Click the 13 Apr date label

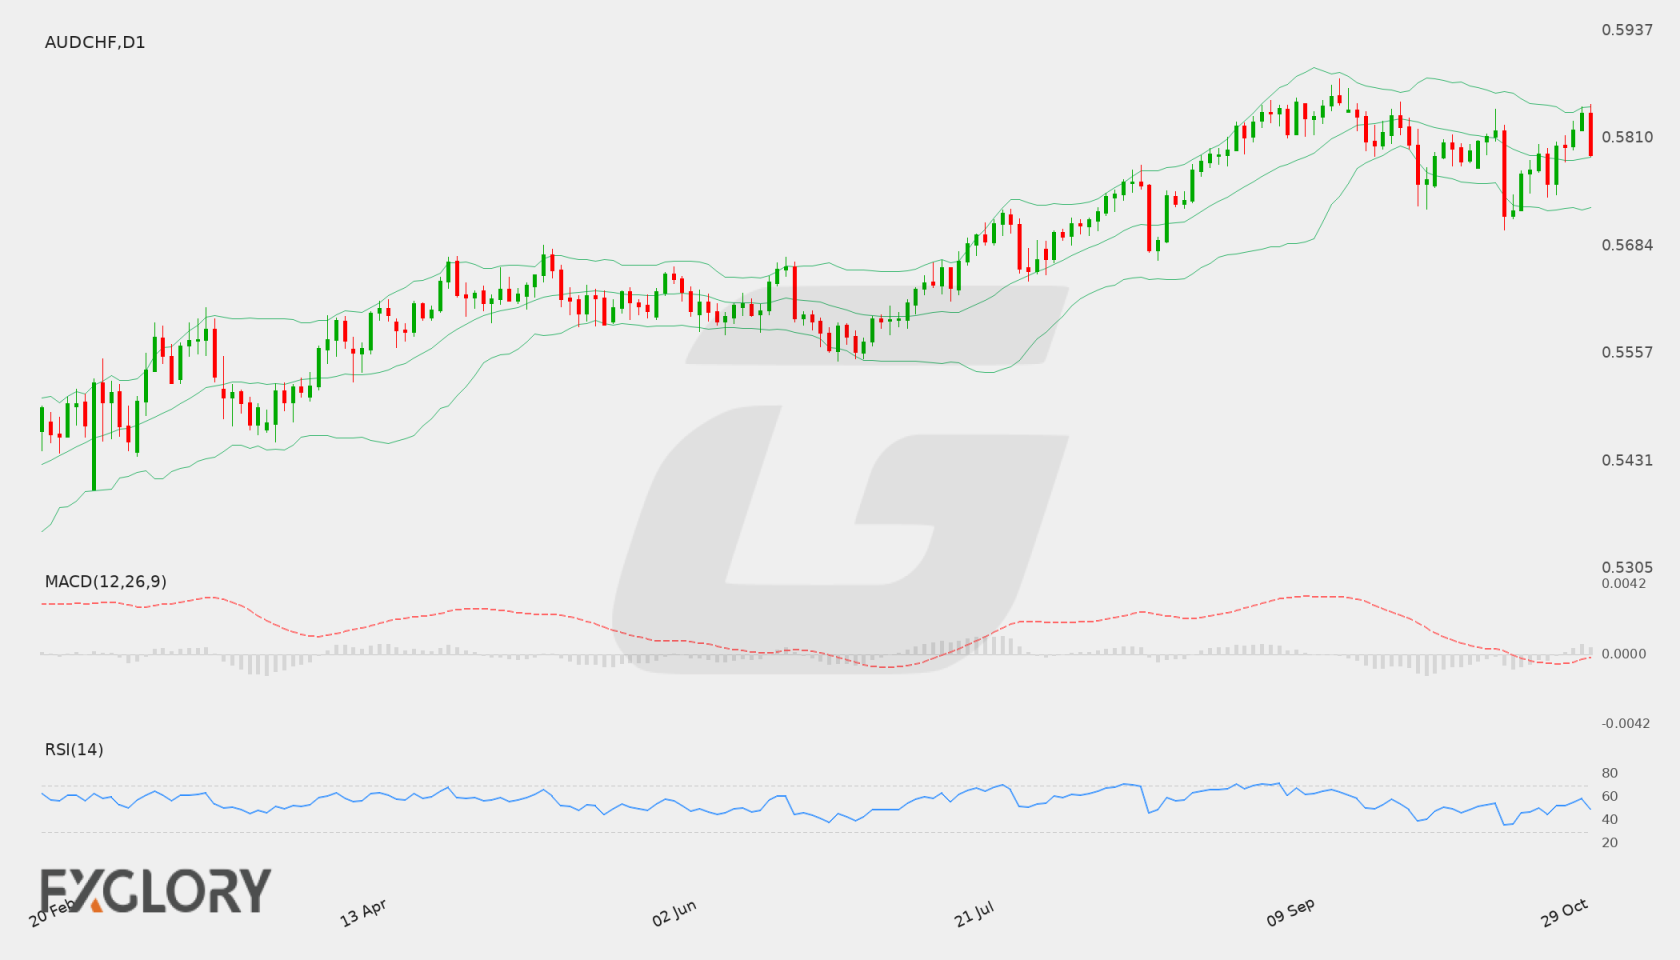(363, 913)
